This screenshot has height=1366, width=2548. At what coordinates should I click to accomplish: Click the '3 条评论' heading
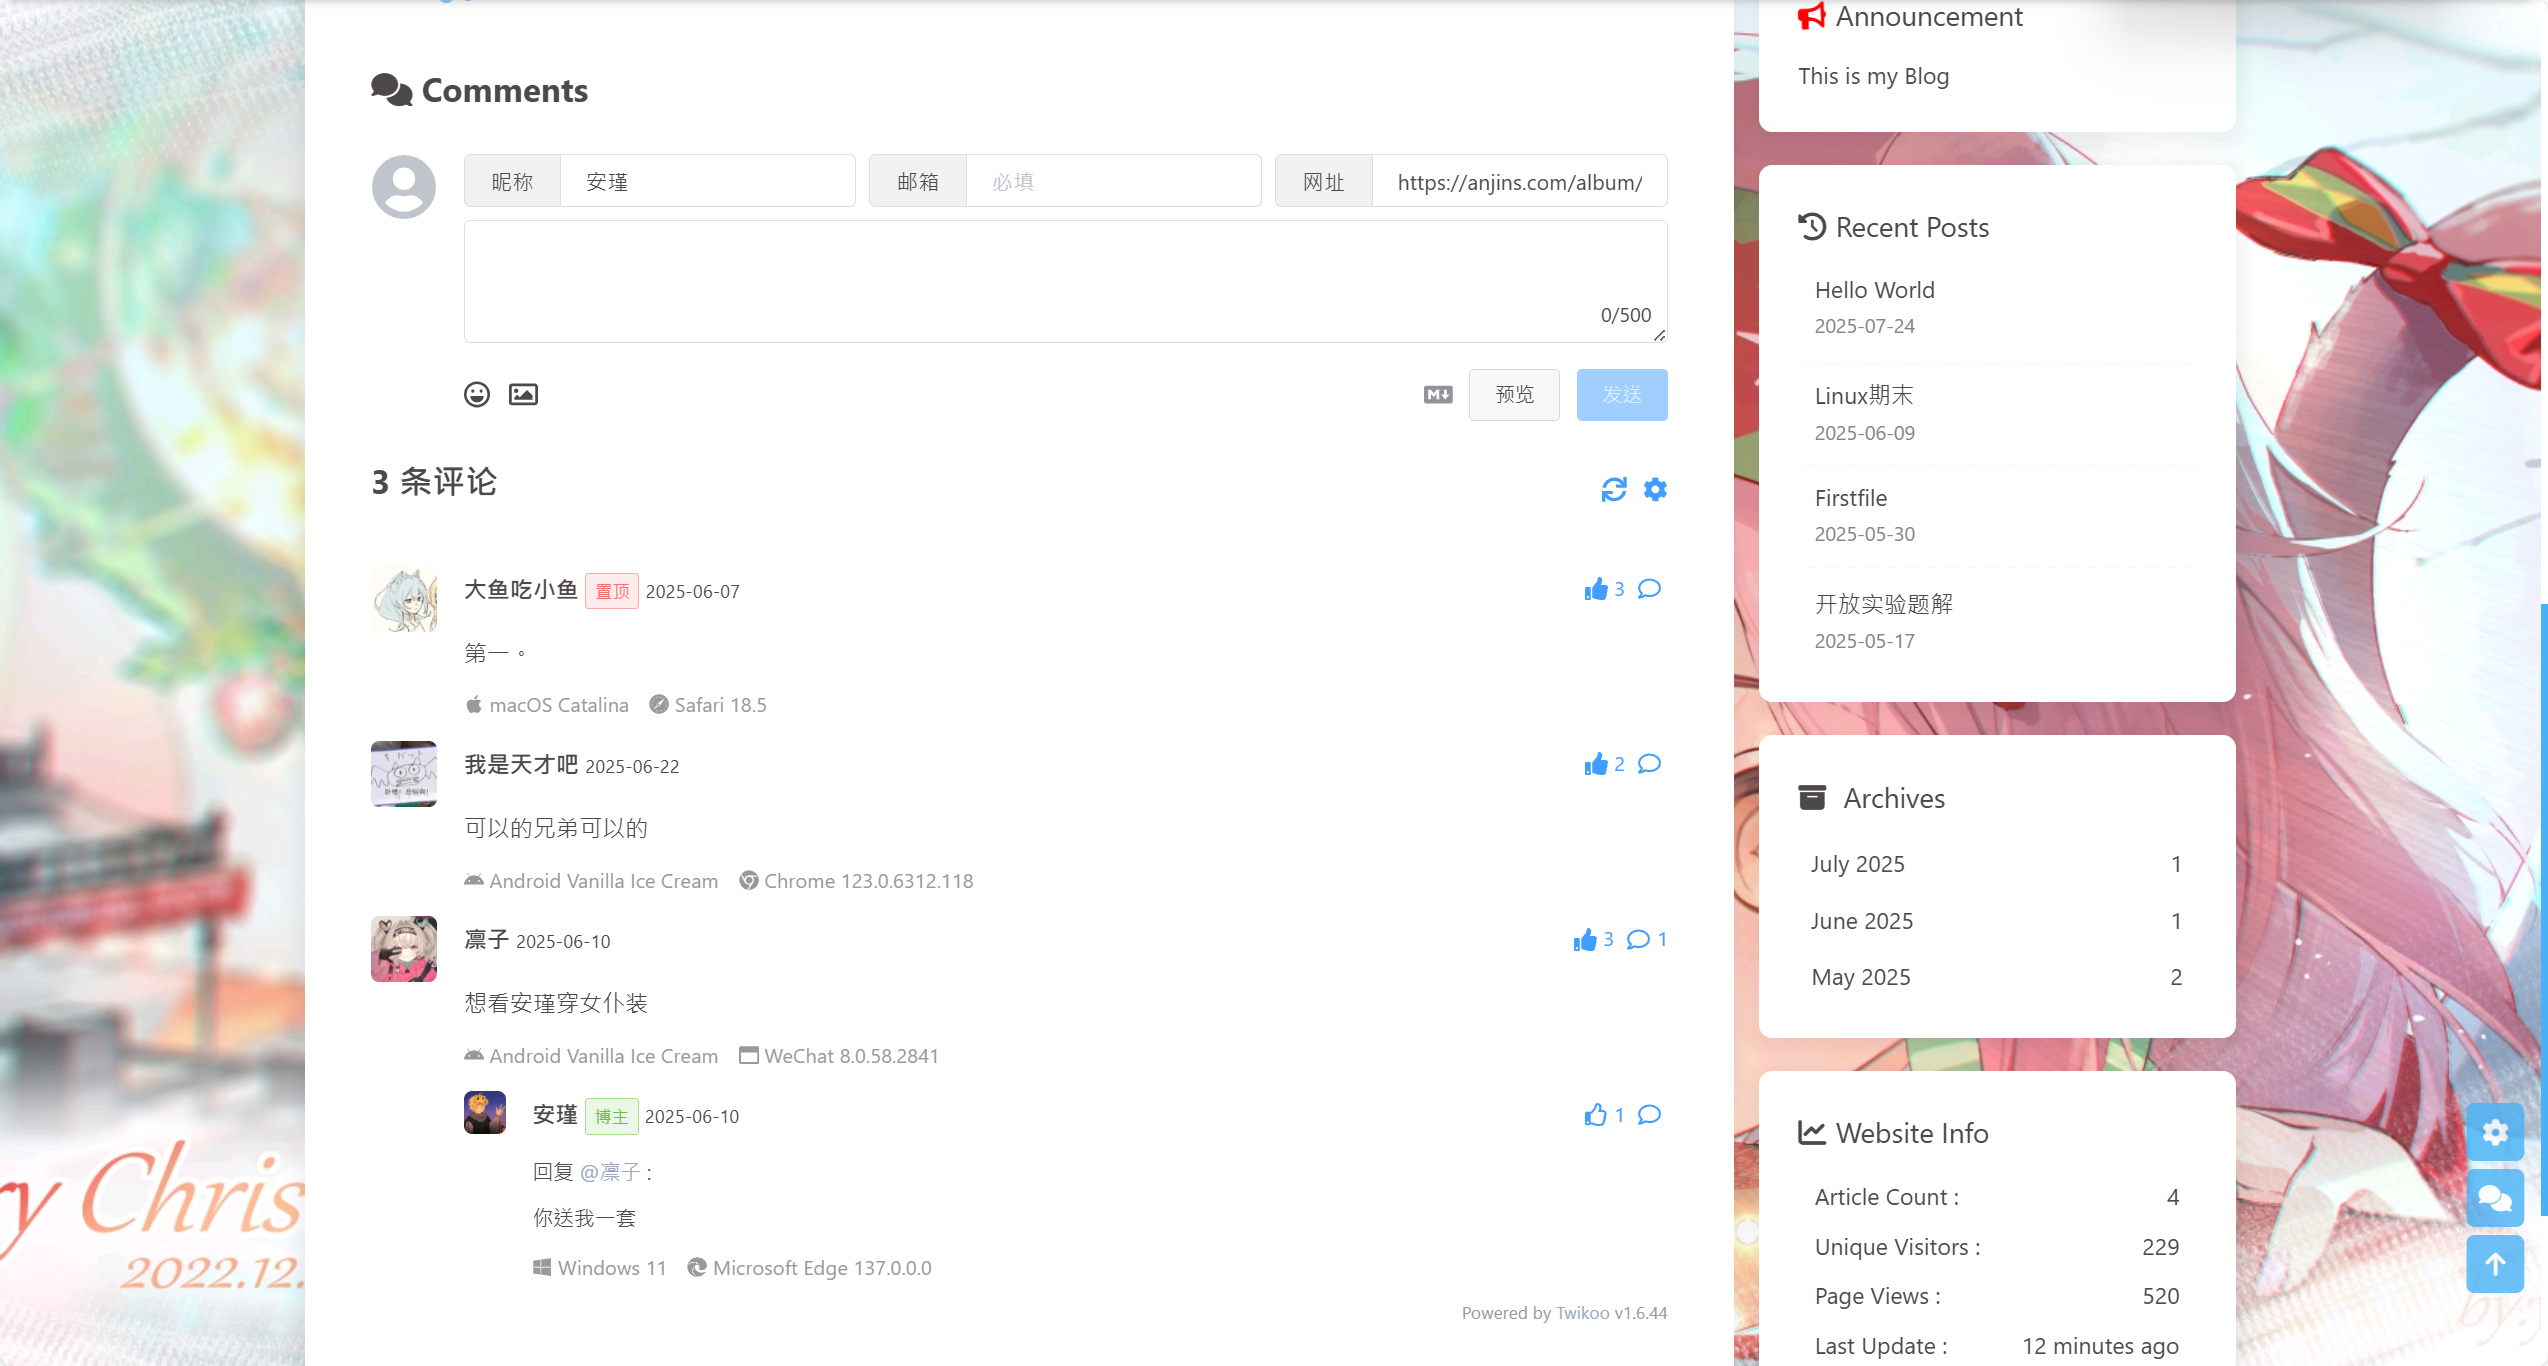coord(434,482)
